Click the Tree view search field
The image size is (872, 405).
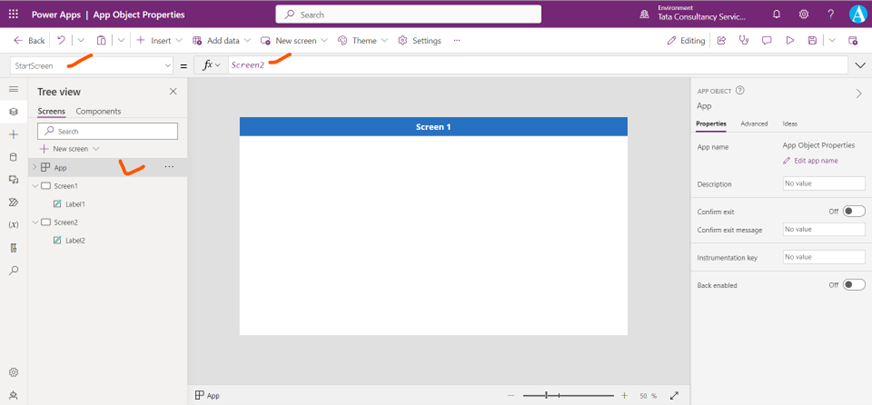pos(108,131)
